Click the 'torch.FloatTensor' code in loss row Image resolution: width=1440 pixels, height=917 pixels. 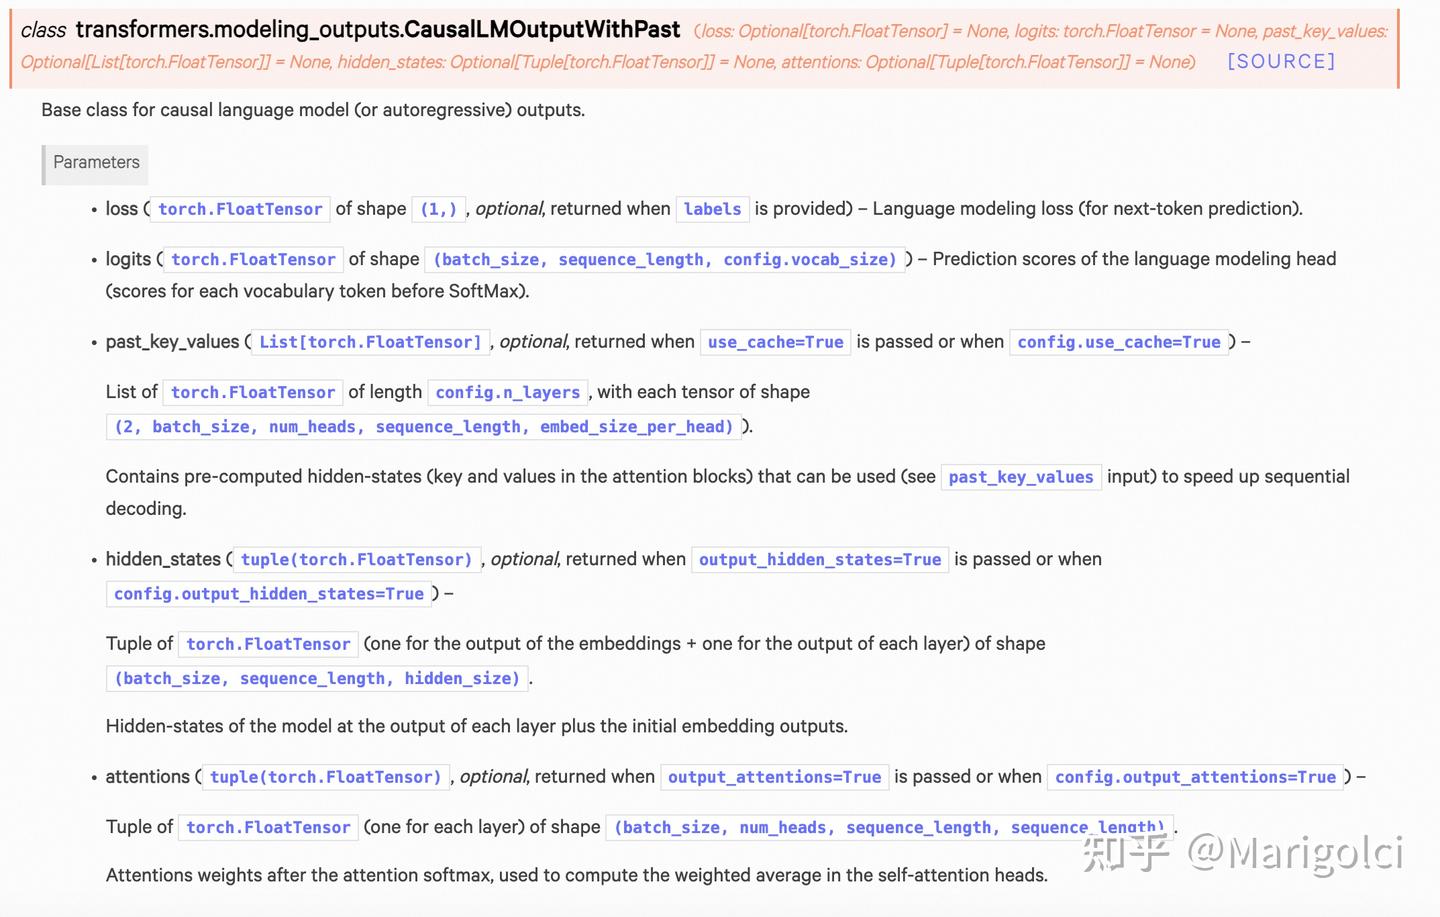240,209
